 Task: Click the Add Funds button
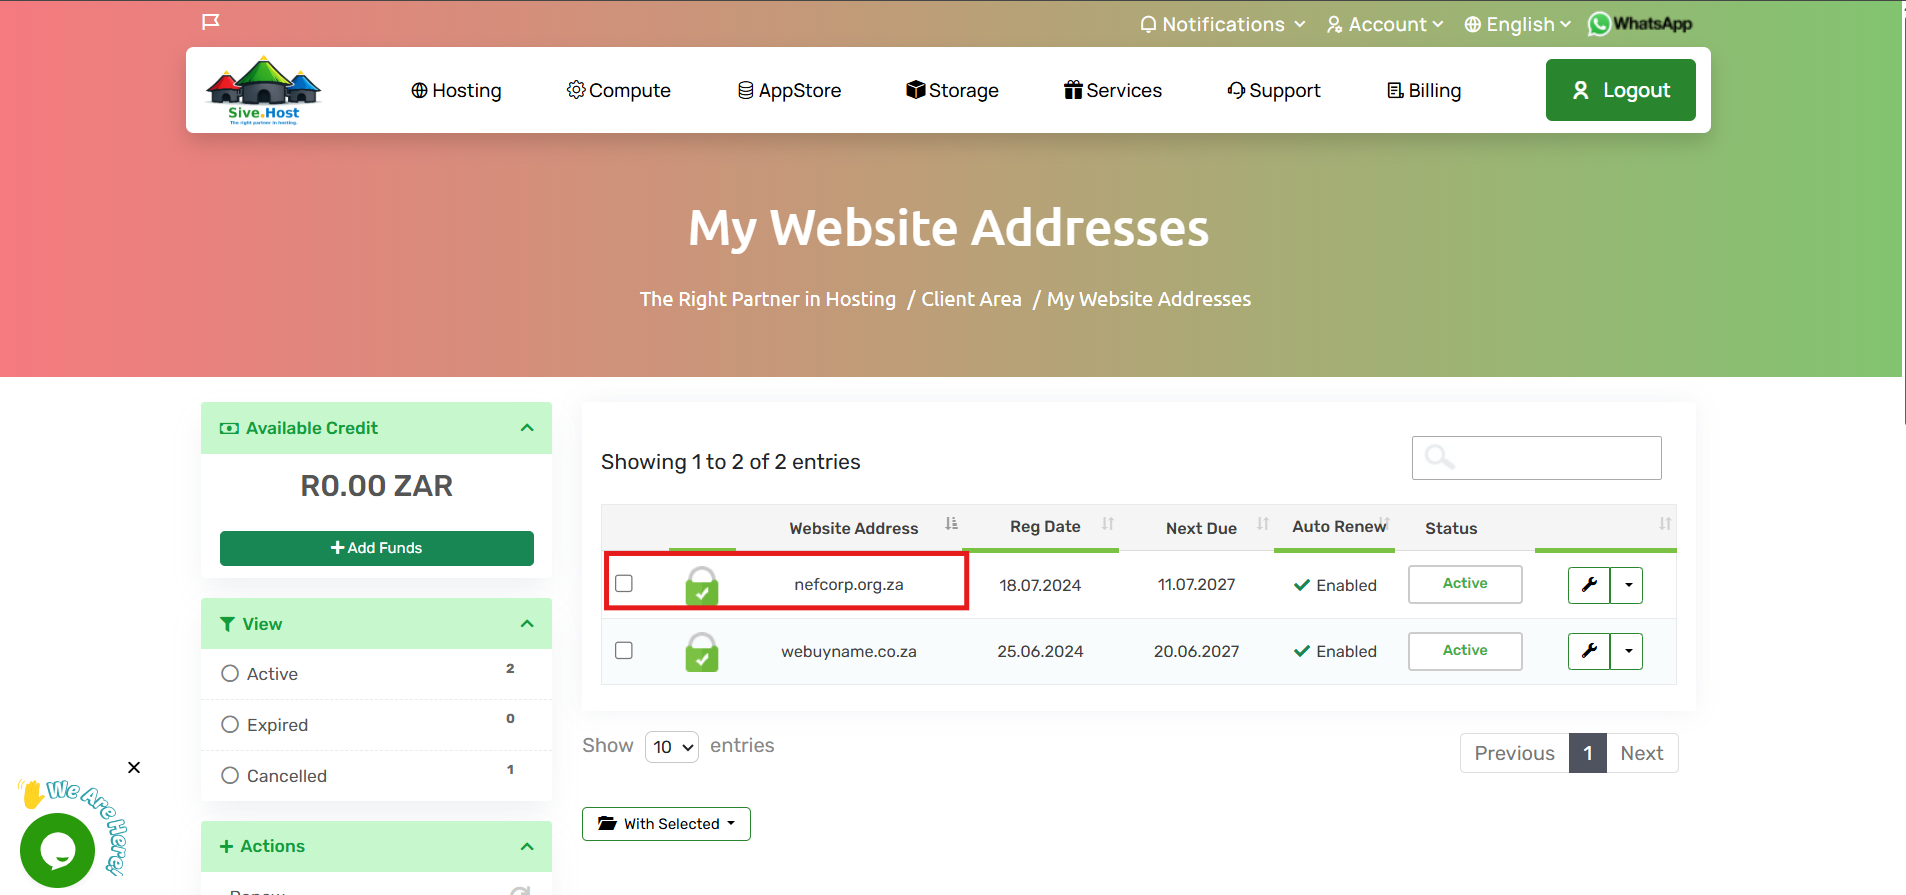tap(377, 548)
